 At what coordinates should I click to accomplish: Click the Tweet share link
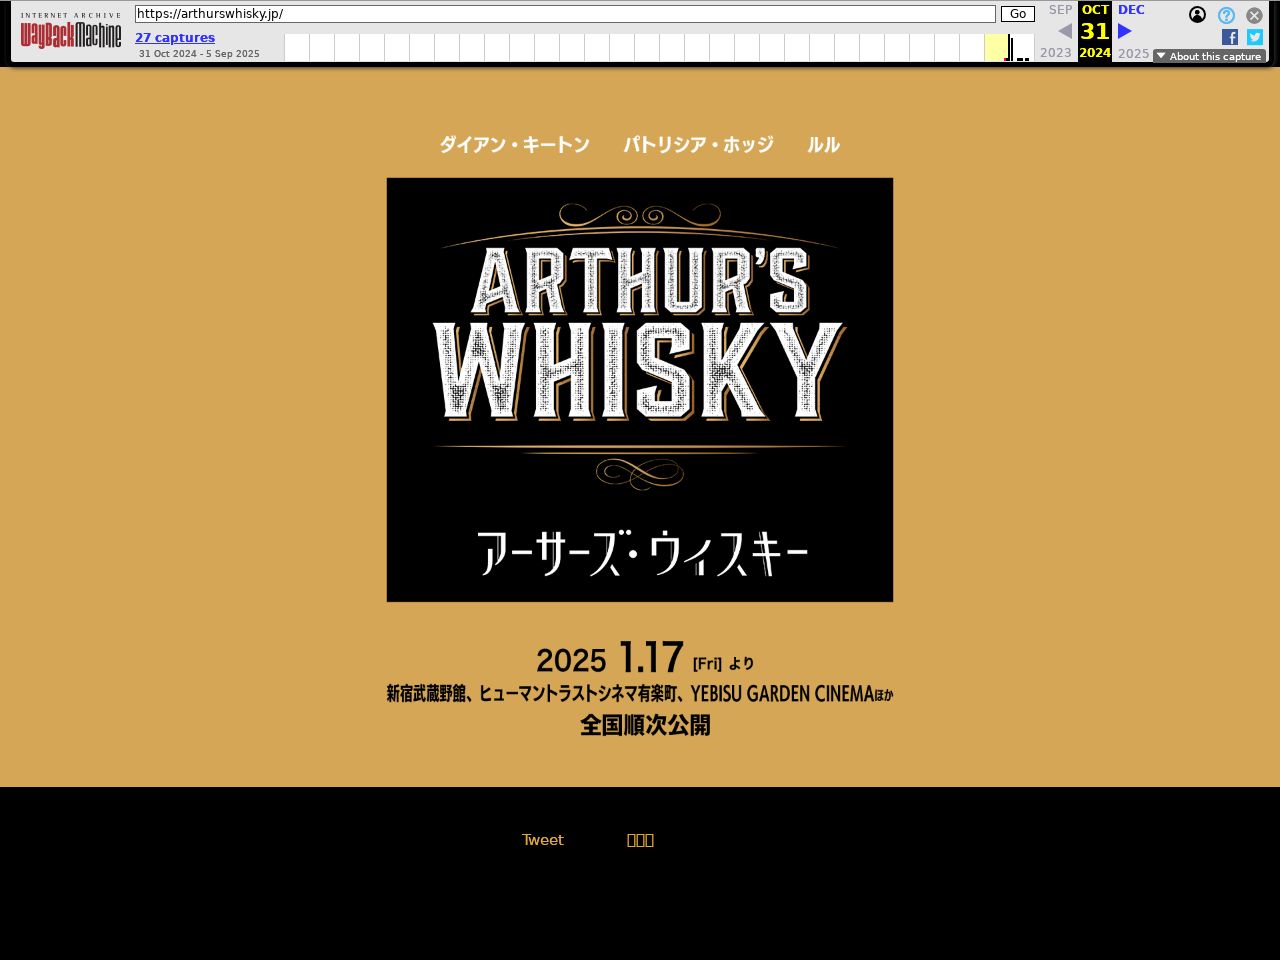(542, 840)
